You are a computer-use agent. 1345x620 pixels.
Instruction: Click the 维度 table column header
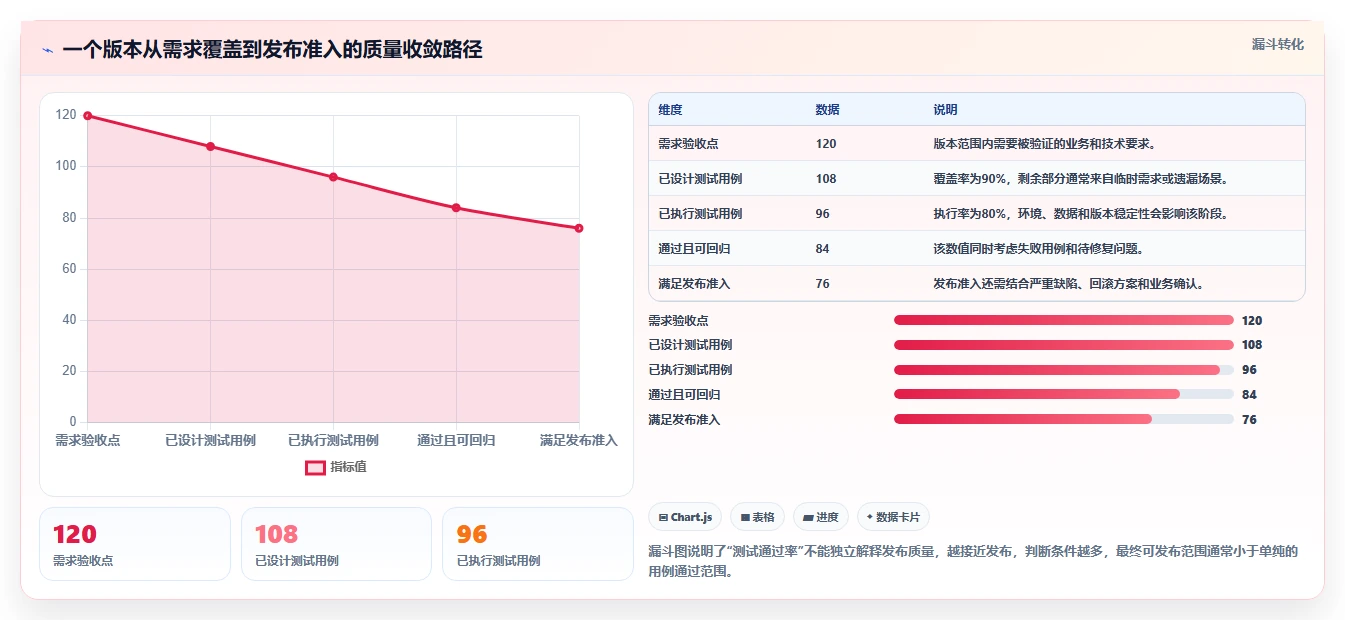(670, 110)
